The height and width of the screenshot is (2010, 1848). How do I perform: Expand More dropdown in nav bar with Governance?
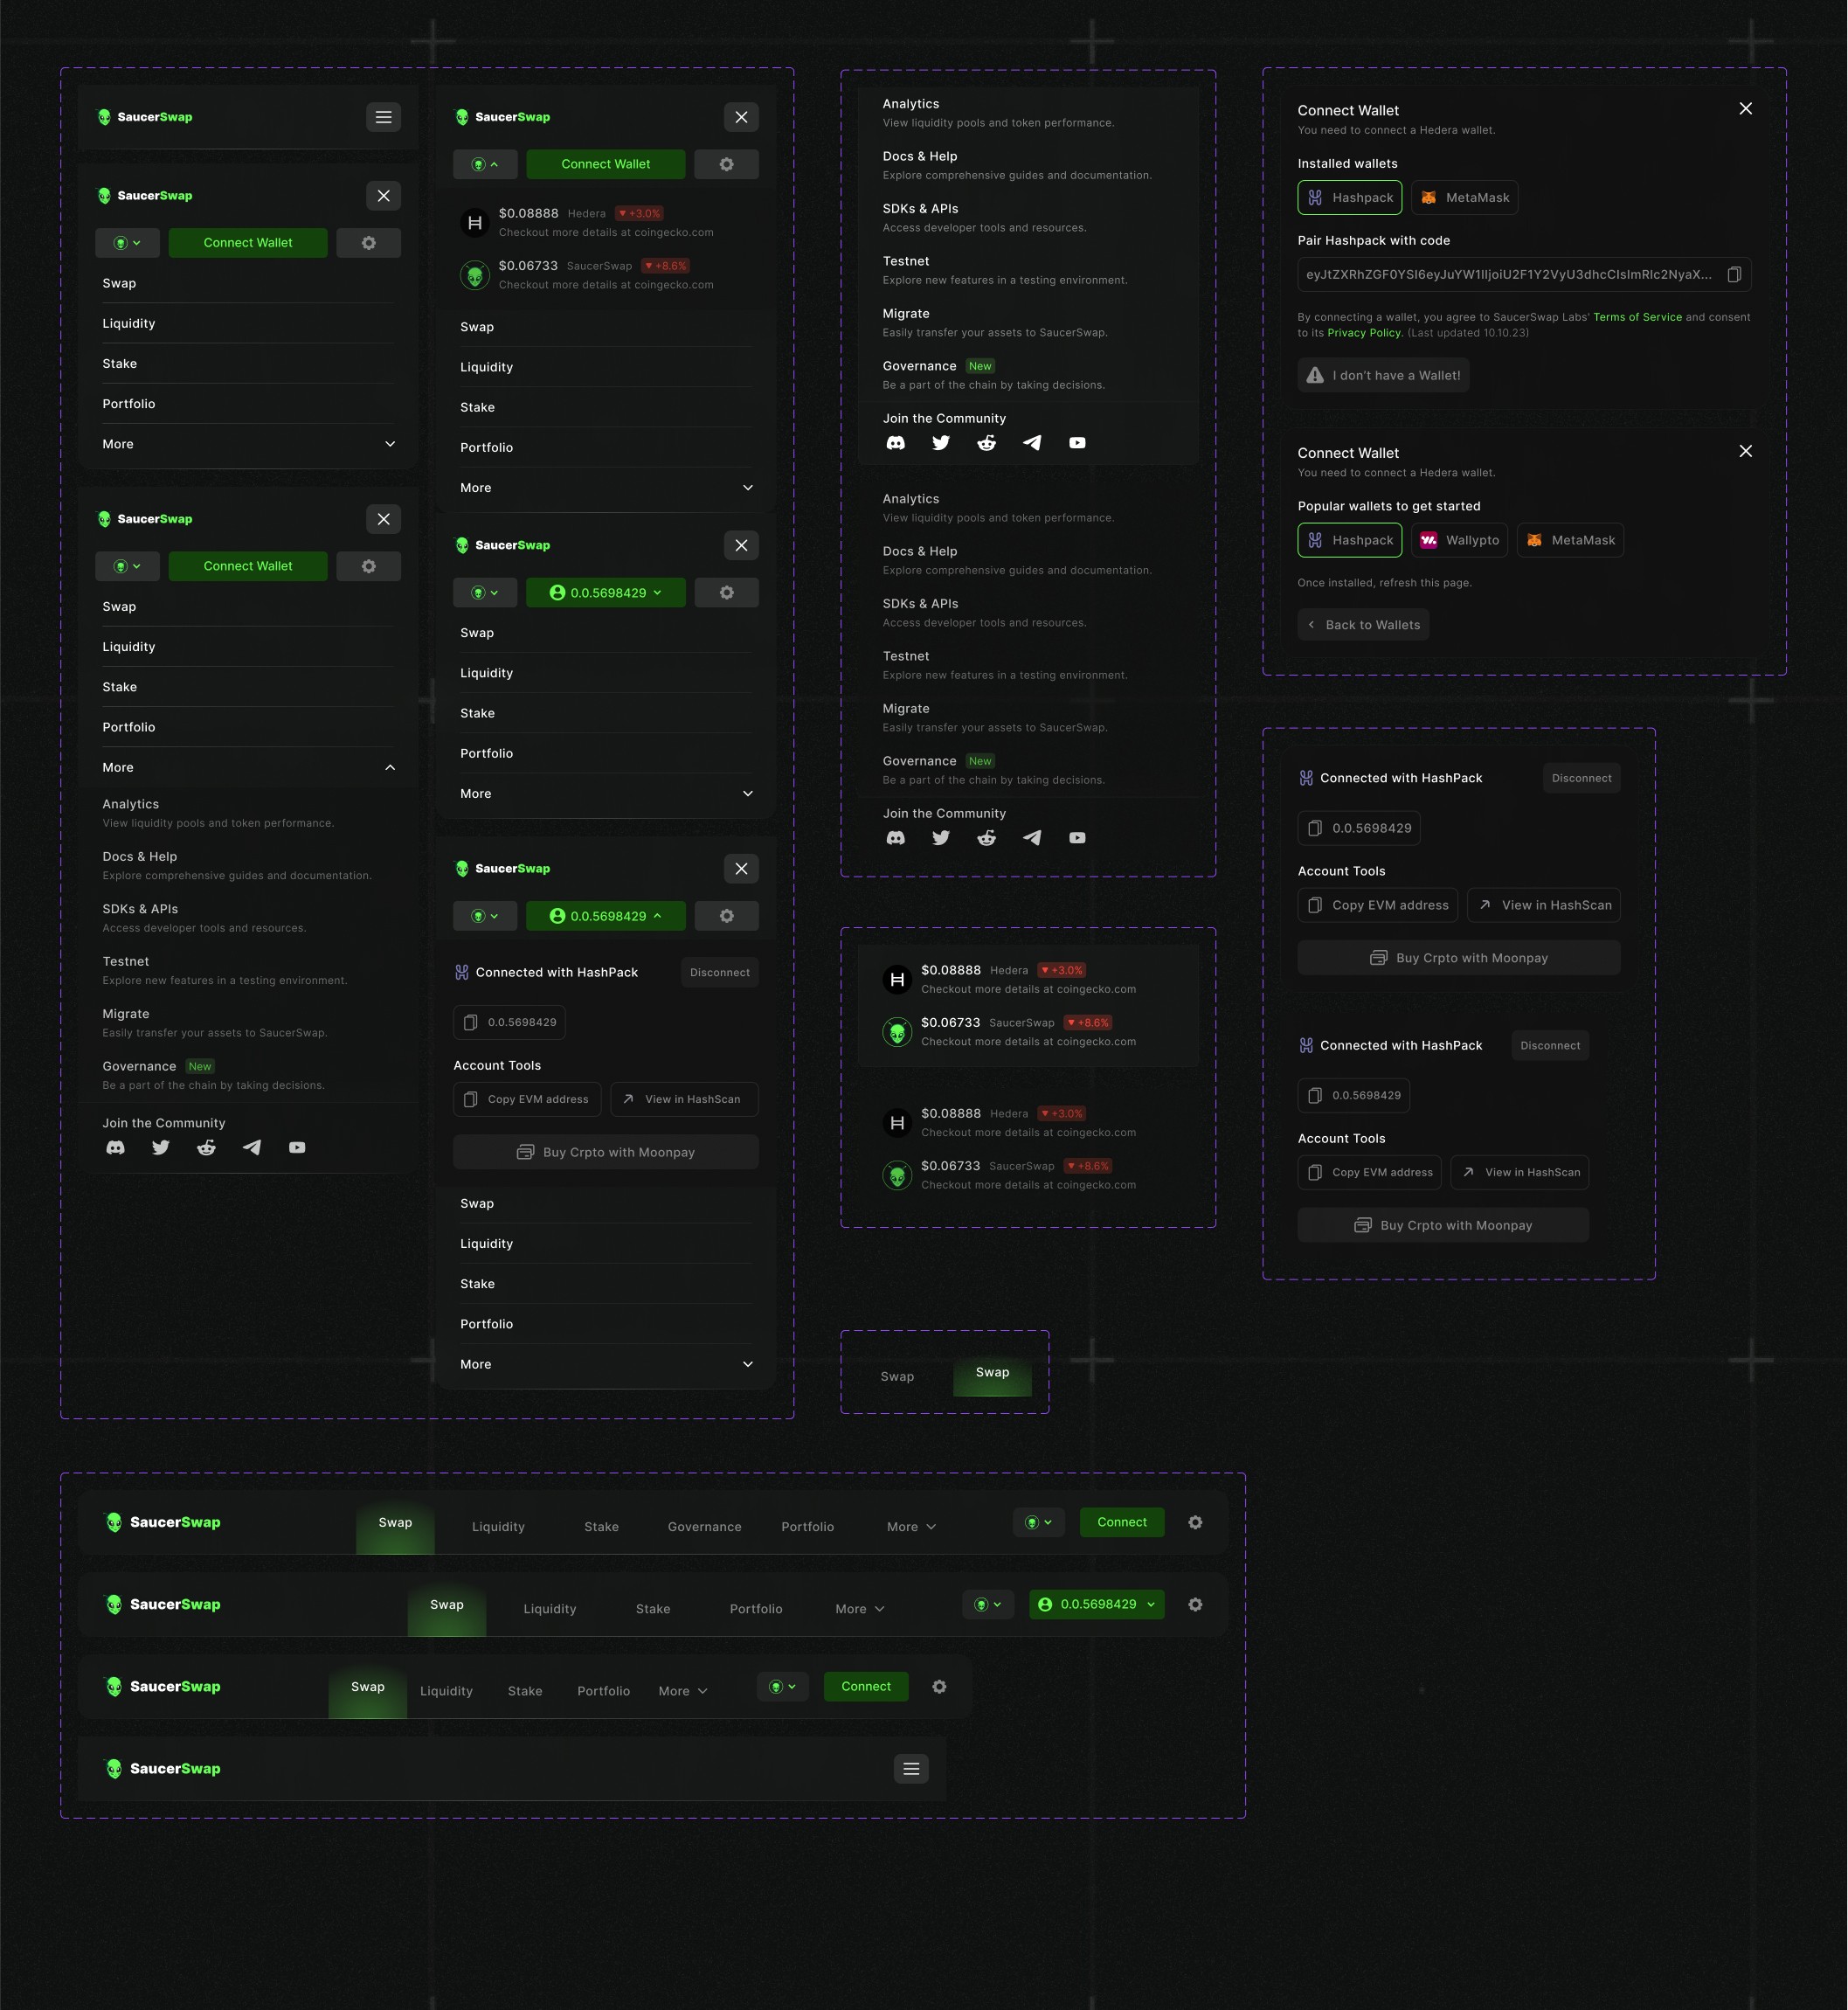point(911,1527)
